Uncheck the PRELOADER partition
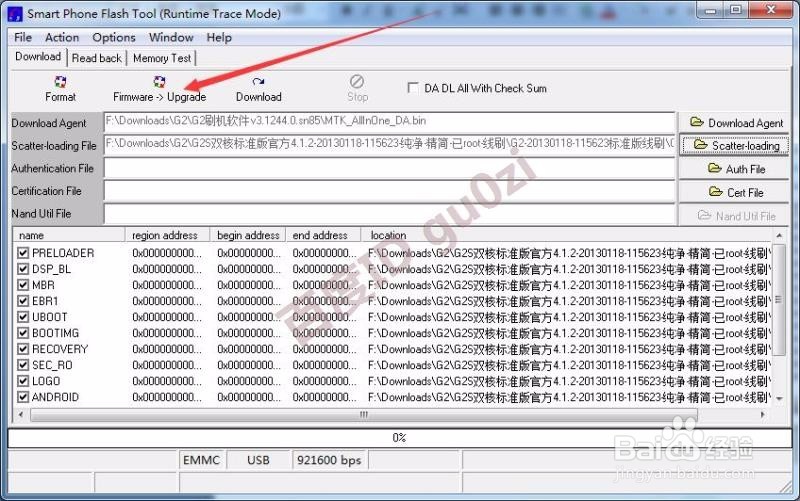800x501 pixels. point(22,253)
